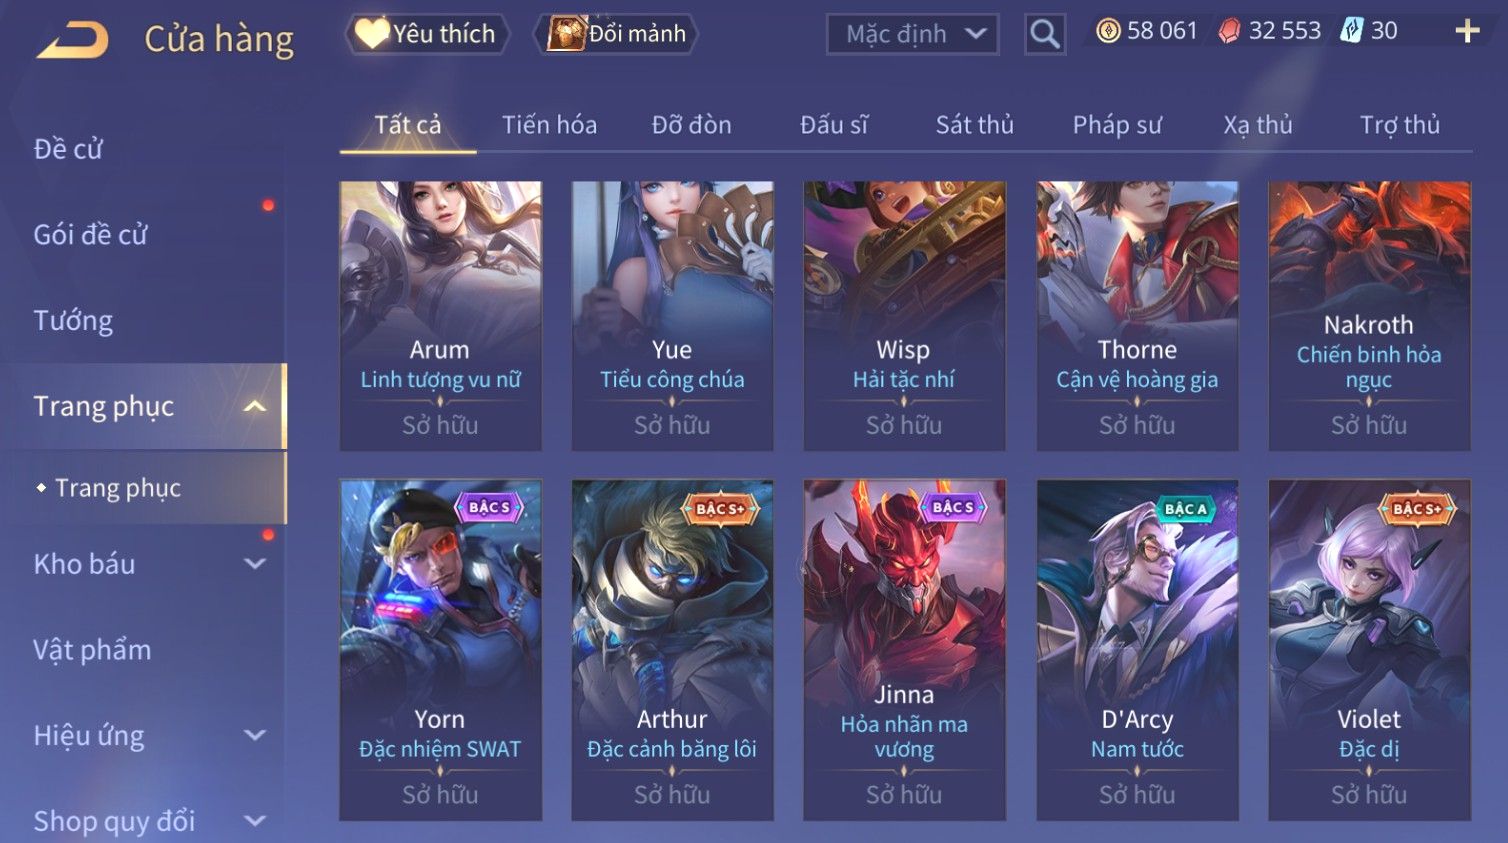Image resolution: width=1508 pixels, height=843 pixels.
Task: Tap the red ruby currency icon
Action: pyautogui.click(x=1229, y=31)
